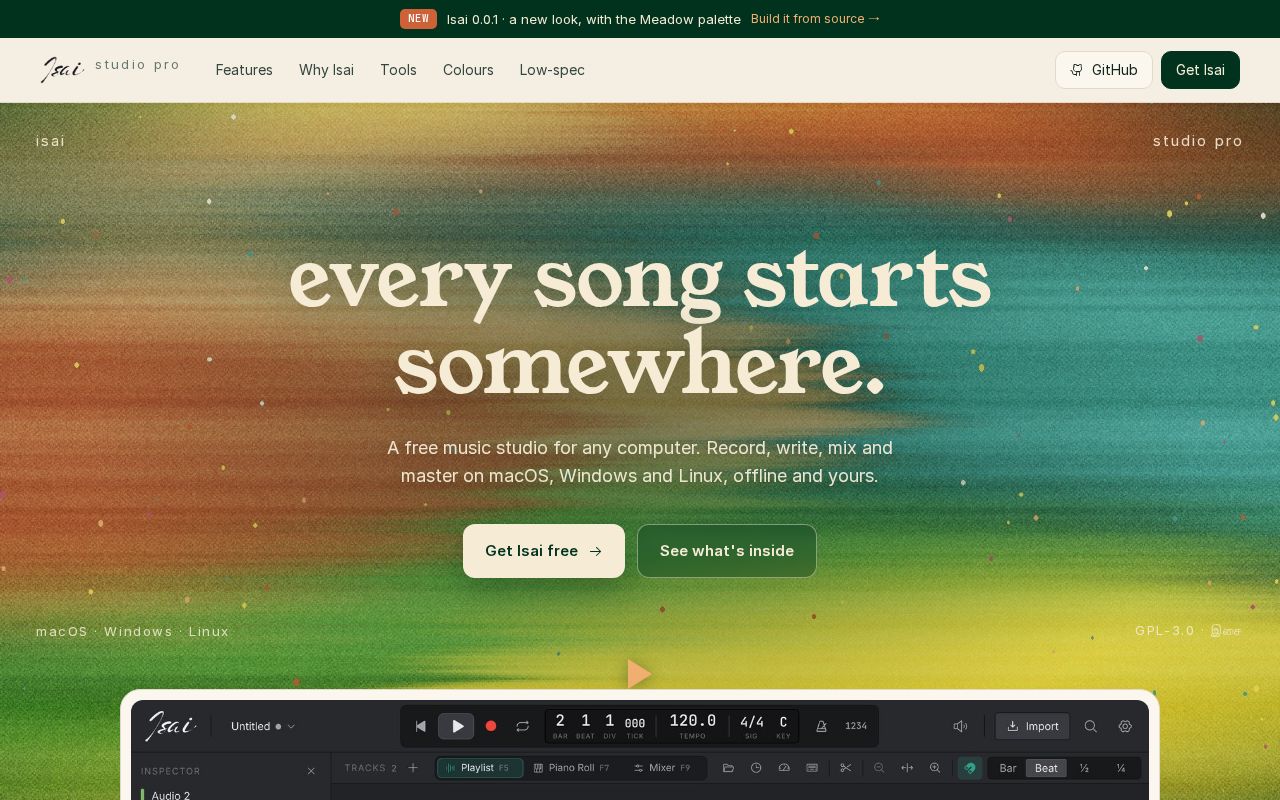Switch to the Mixer tab
The width and height of the screenshot is (1280, 800).
662,768
